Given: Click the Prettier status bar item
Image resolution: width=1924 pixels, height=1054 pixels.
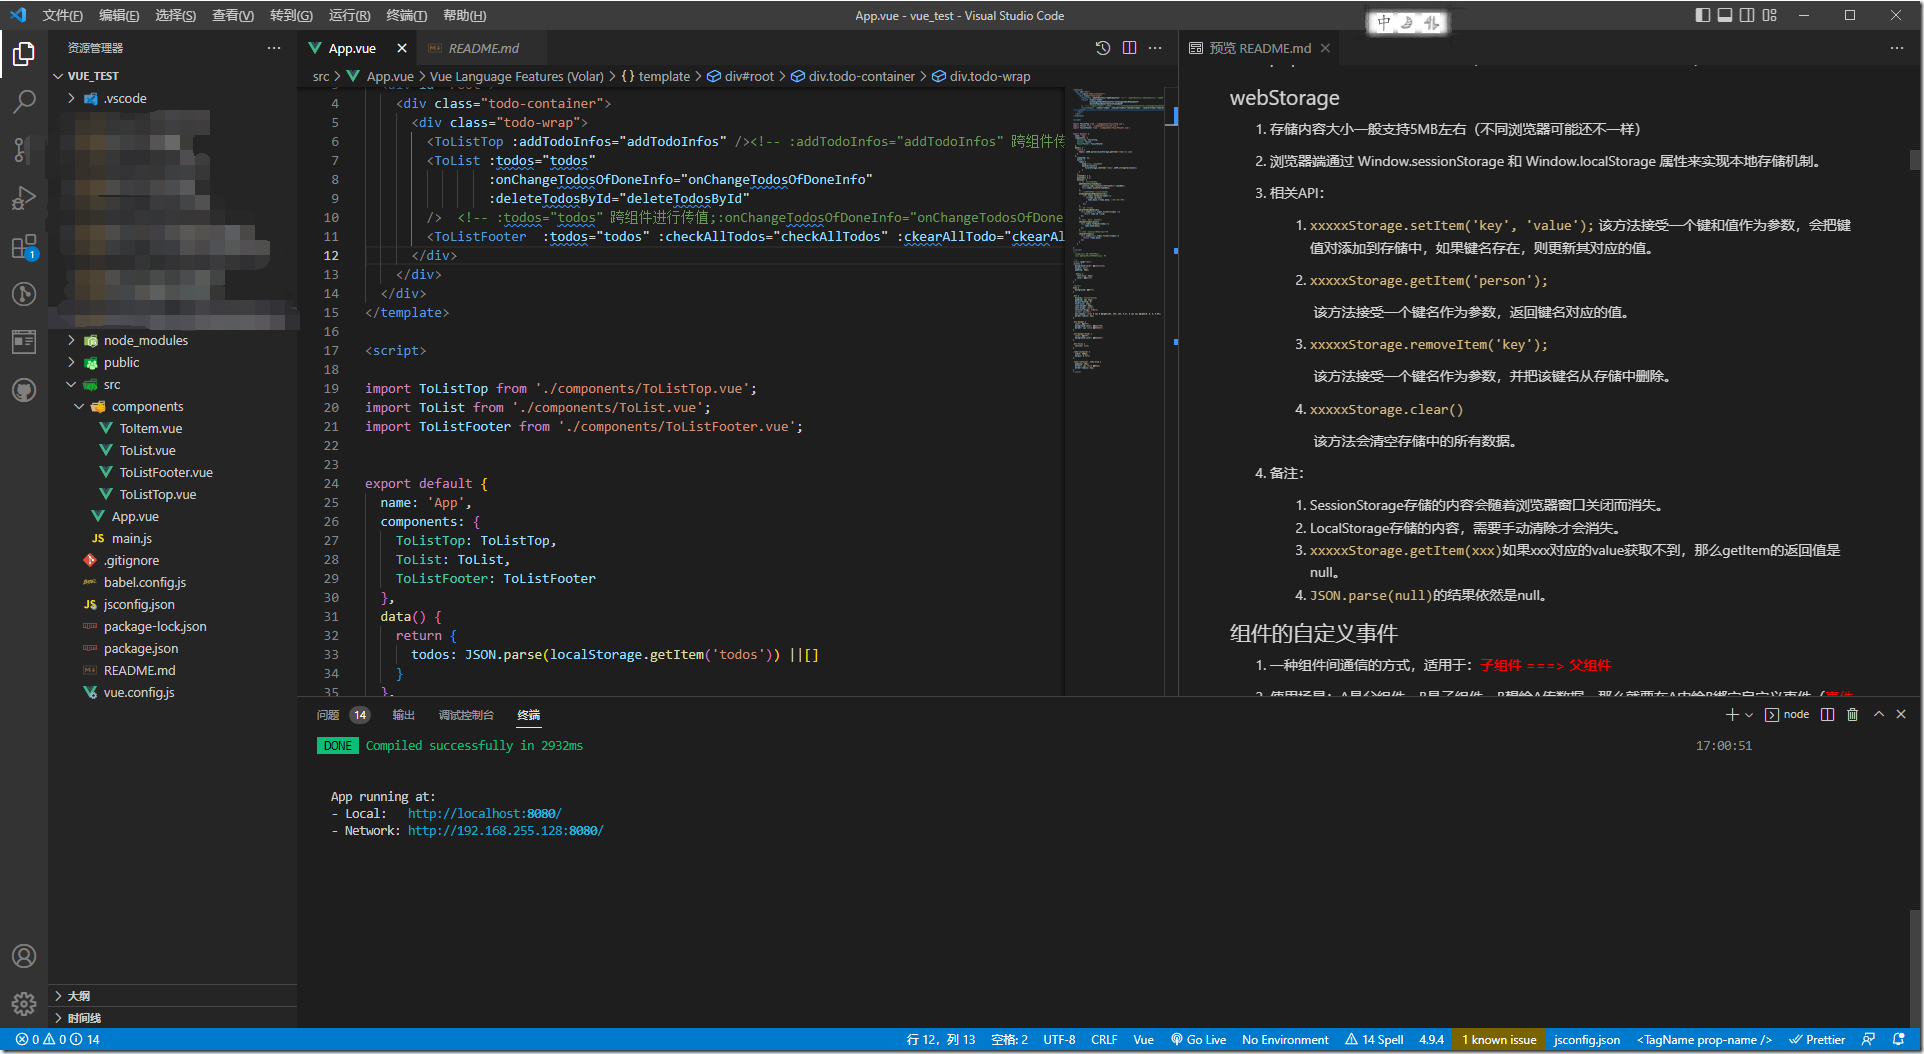Looking at the screenshot, I should pos(1817,1040).
